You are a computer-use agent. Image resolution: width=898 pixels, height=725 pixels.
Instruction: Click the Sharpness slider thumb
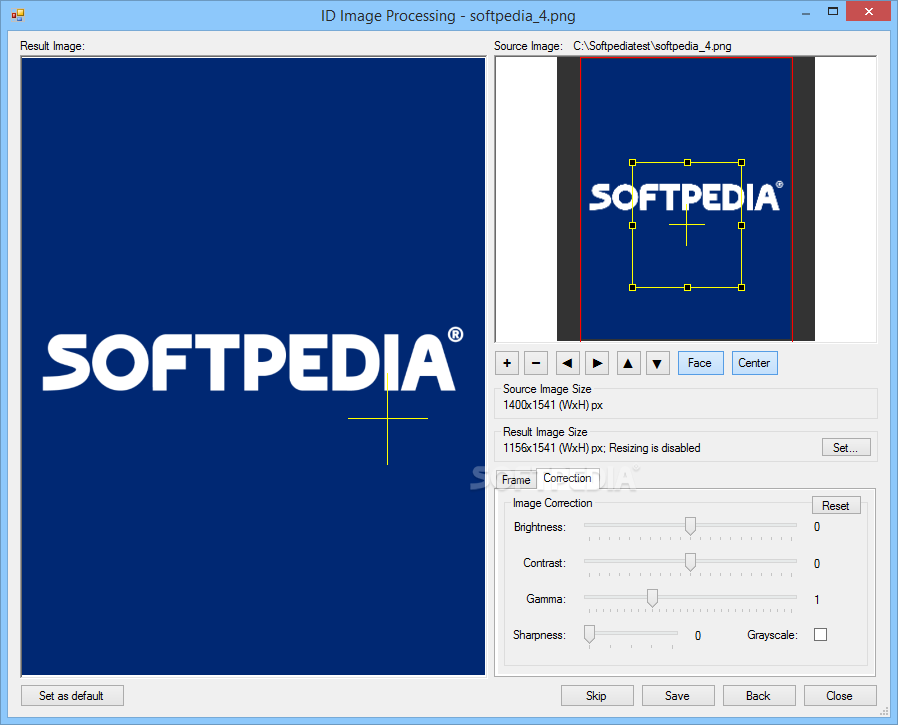[x=589, y=634]
